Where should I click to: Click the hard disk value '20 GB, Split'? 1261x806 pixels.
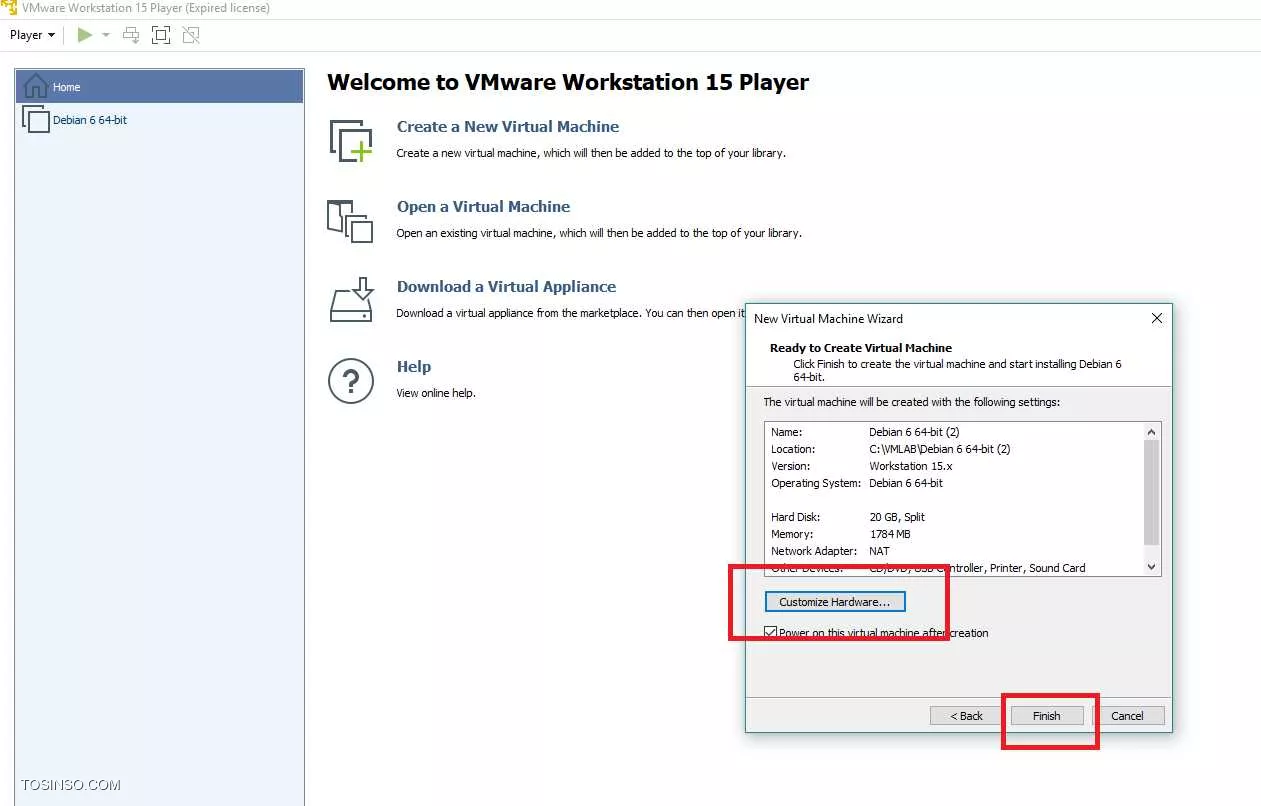(897, 517)
